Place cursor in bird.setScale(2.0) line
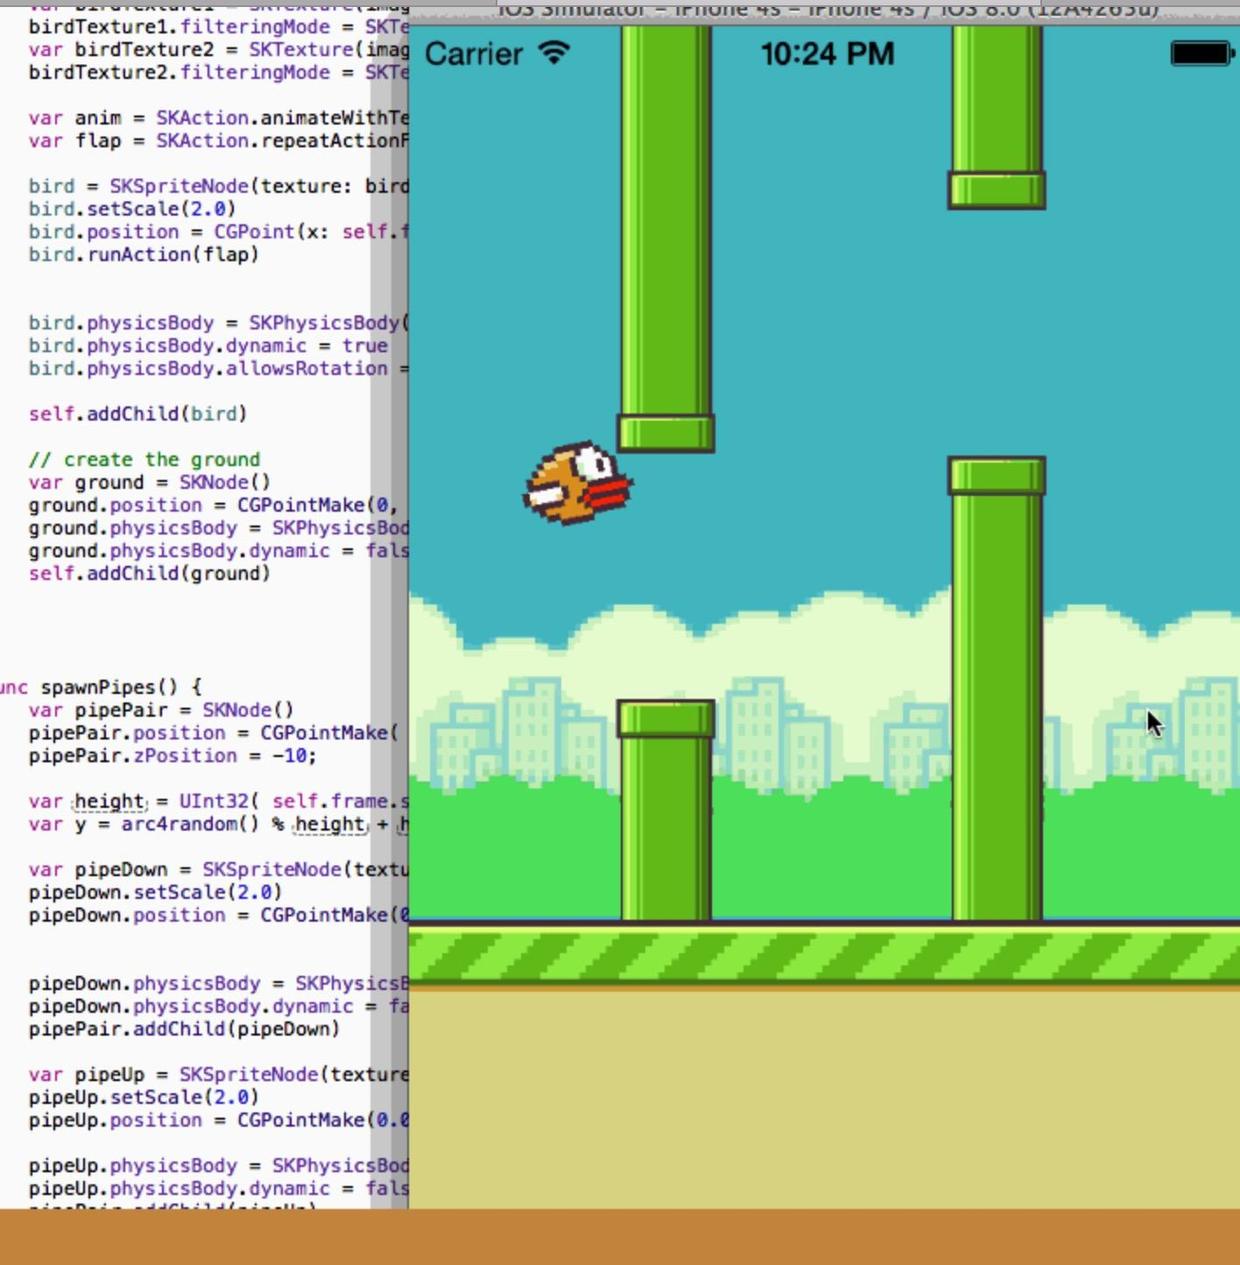This screenshot has height=1265, width=1240. pos(131,208)
